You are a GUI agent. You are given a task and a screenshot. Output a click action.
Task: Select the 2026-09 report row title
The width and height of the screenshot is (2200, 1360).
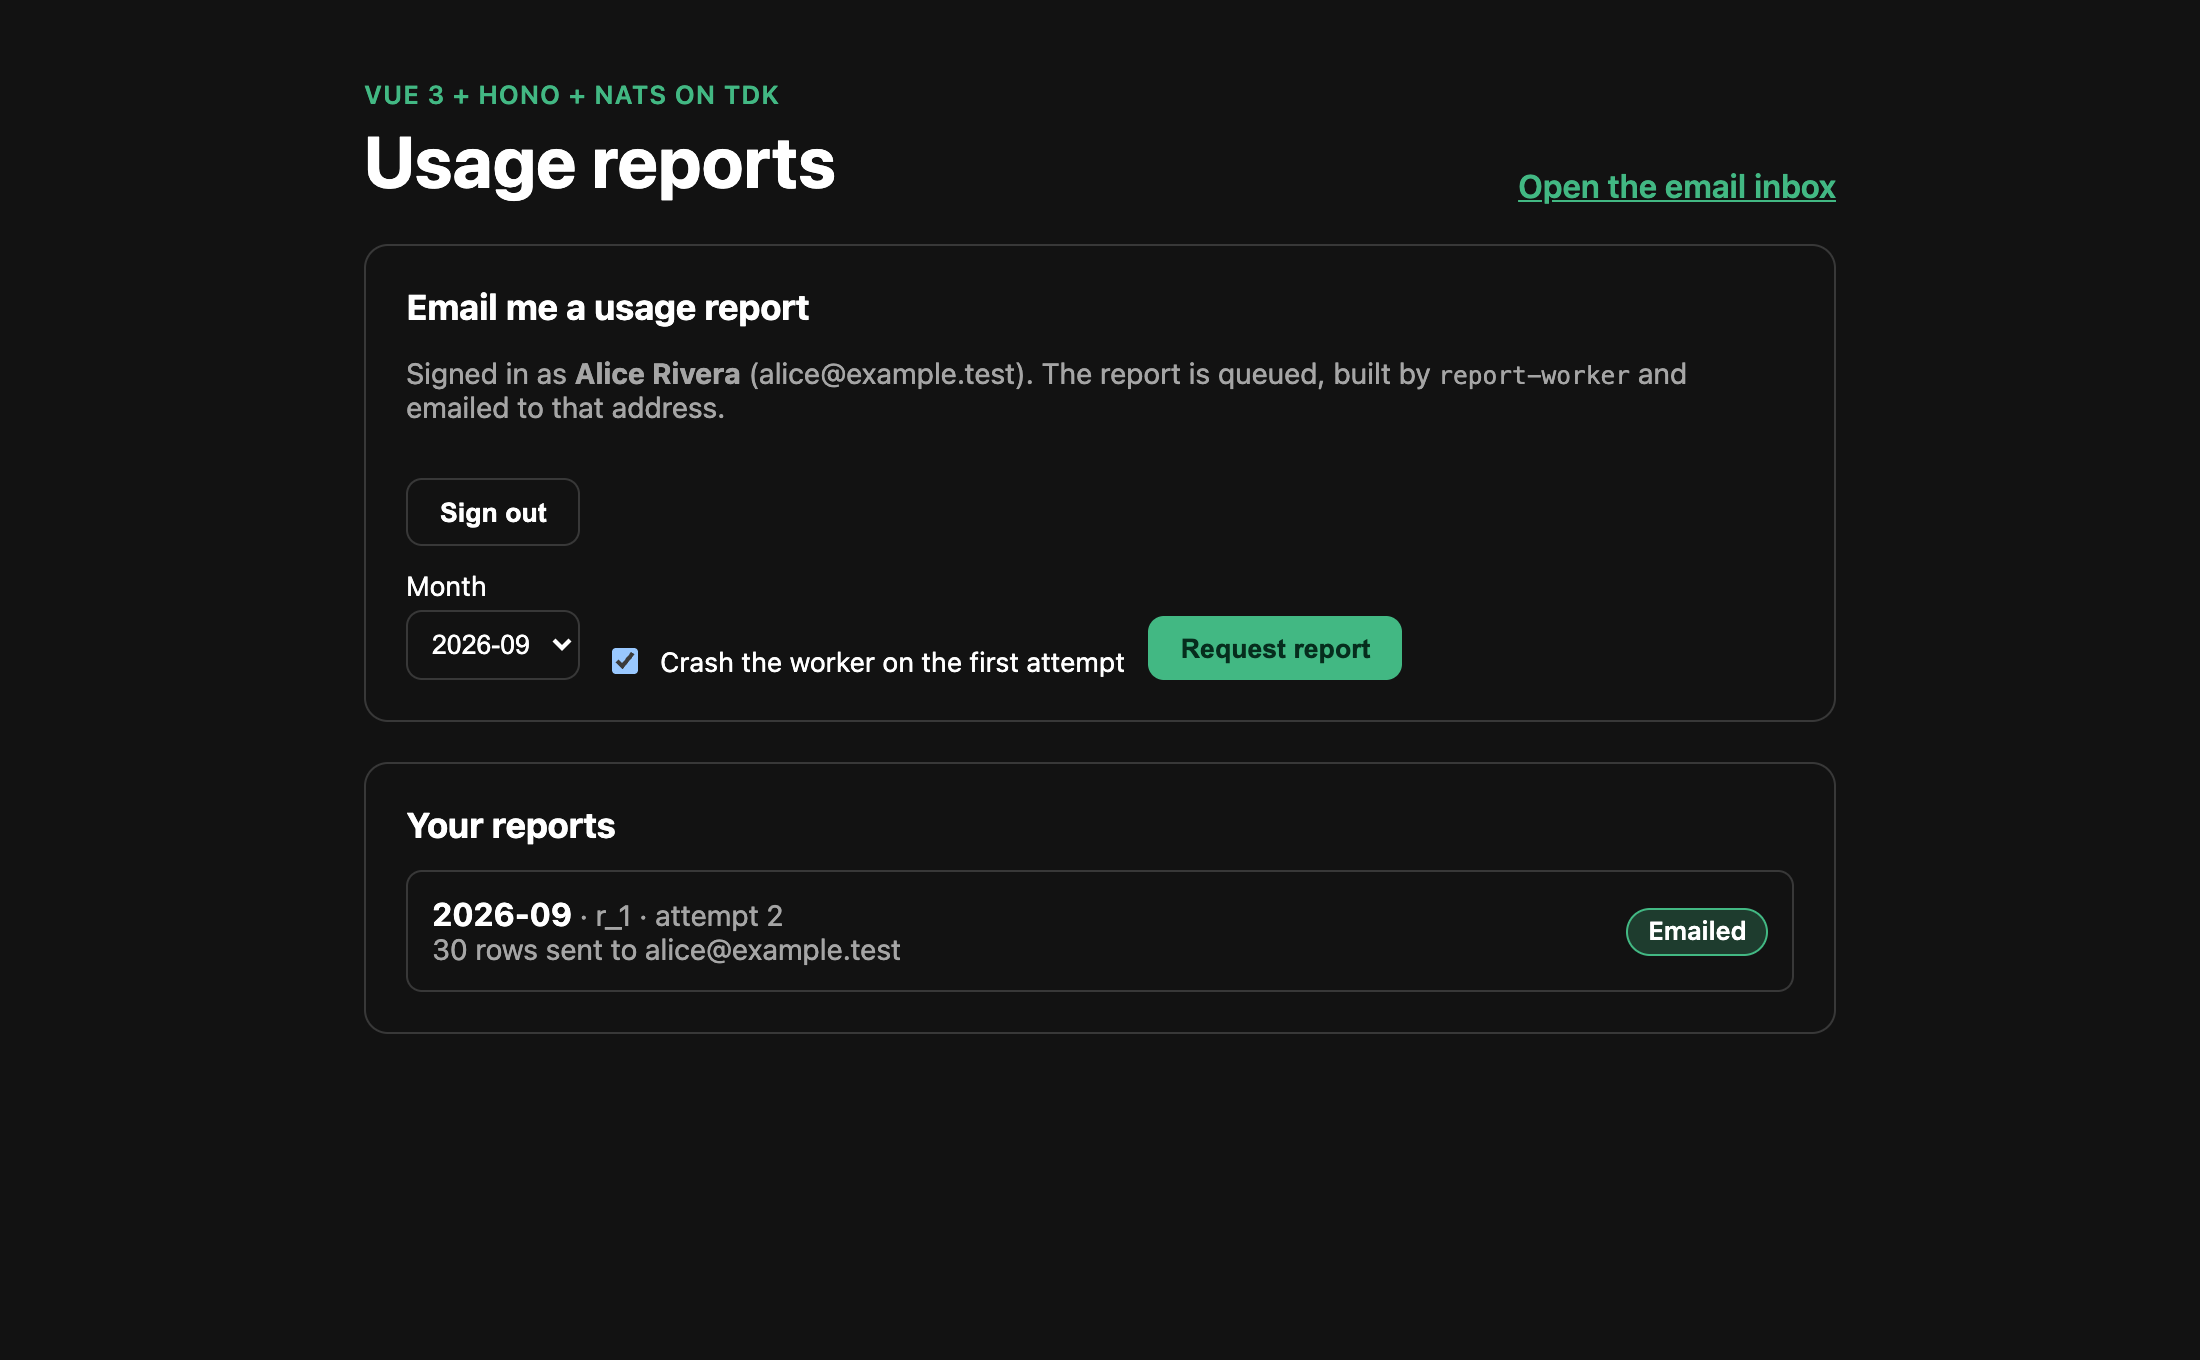tap(502, 915)
